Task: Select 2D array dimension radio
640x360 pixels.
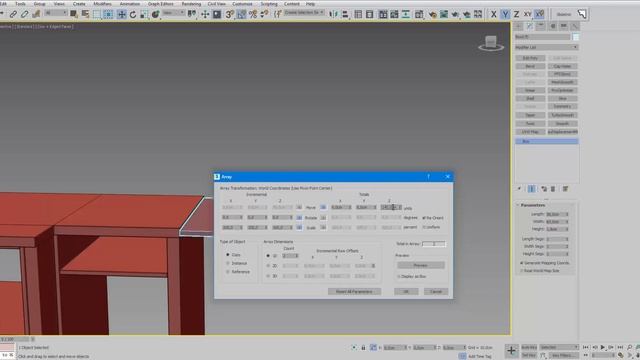Action: [x=268, y=266]
